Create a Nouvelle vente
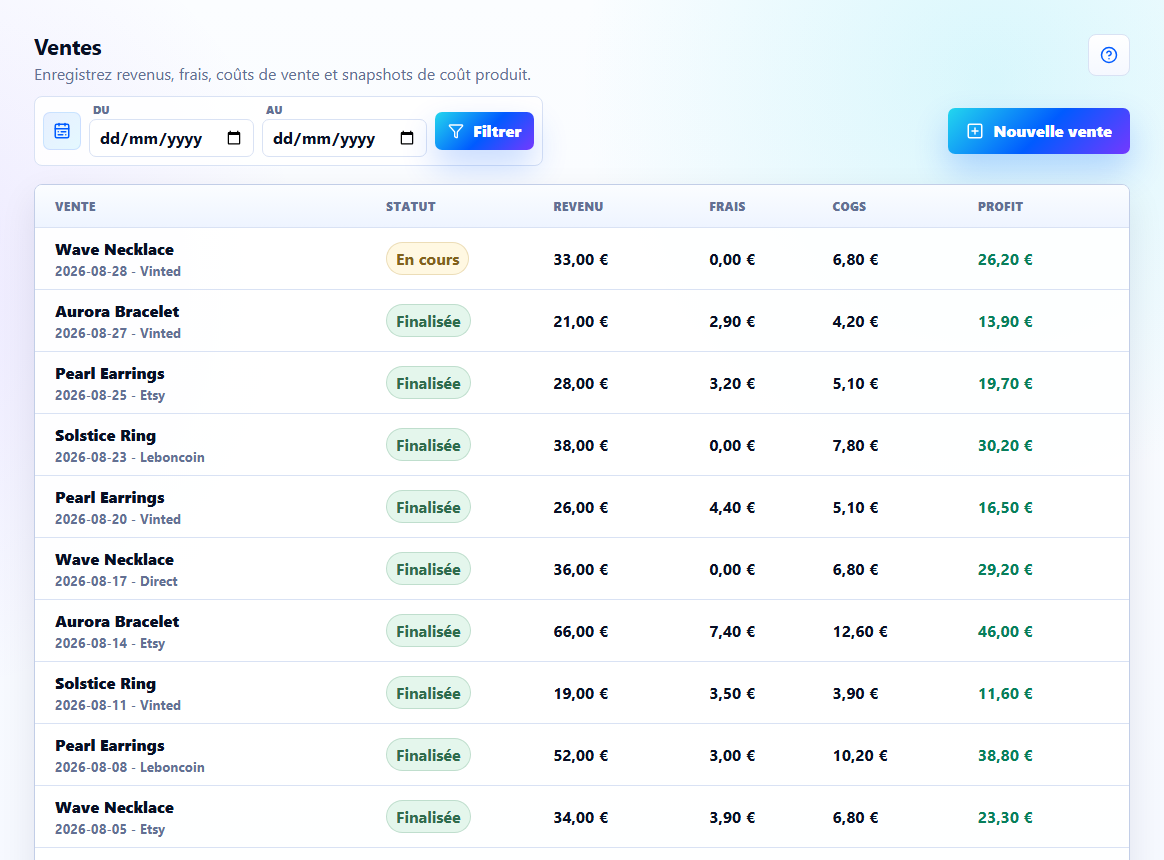The image size is (1164, 860). tap(1039, 131)
